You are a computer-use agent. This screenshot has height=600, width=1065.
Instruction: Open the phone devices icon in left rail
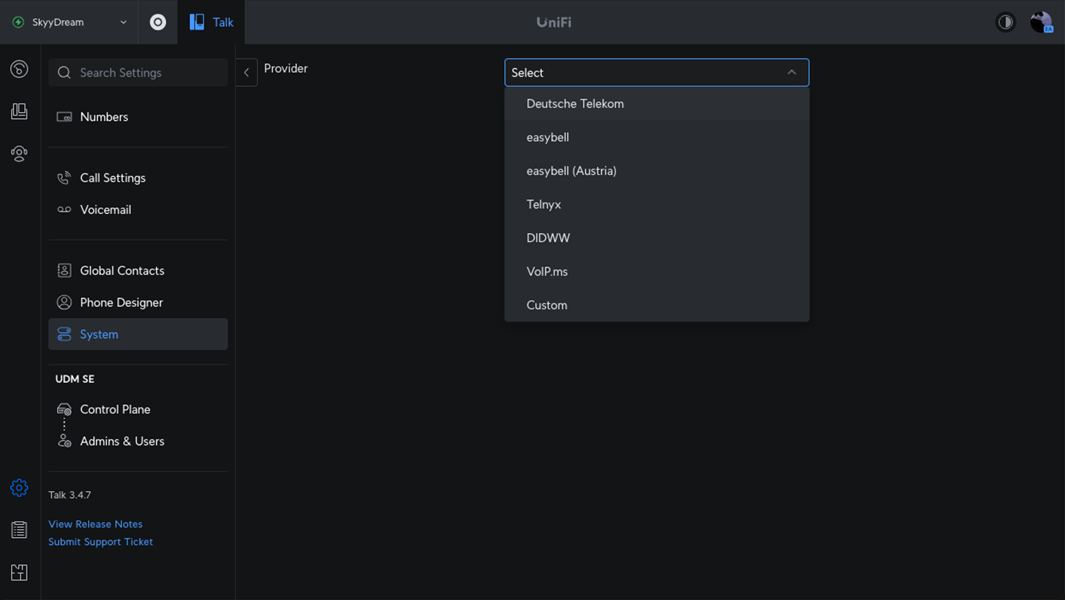pyautogui.click(x=19, y=111)
